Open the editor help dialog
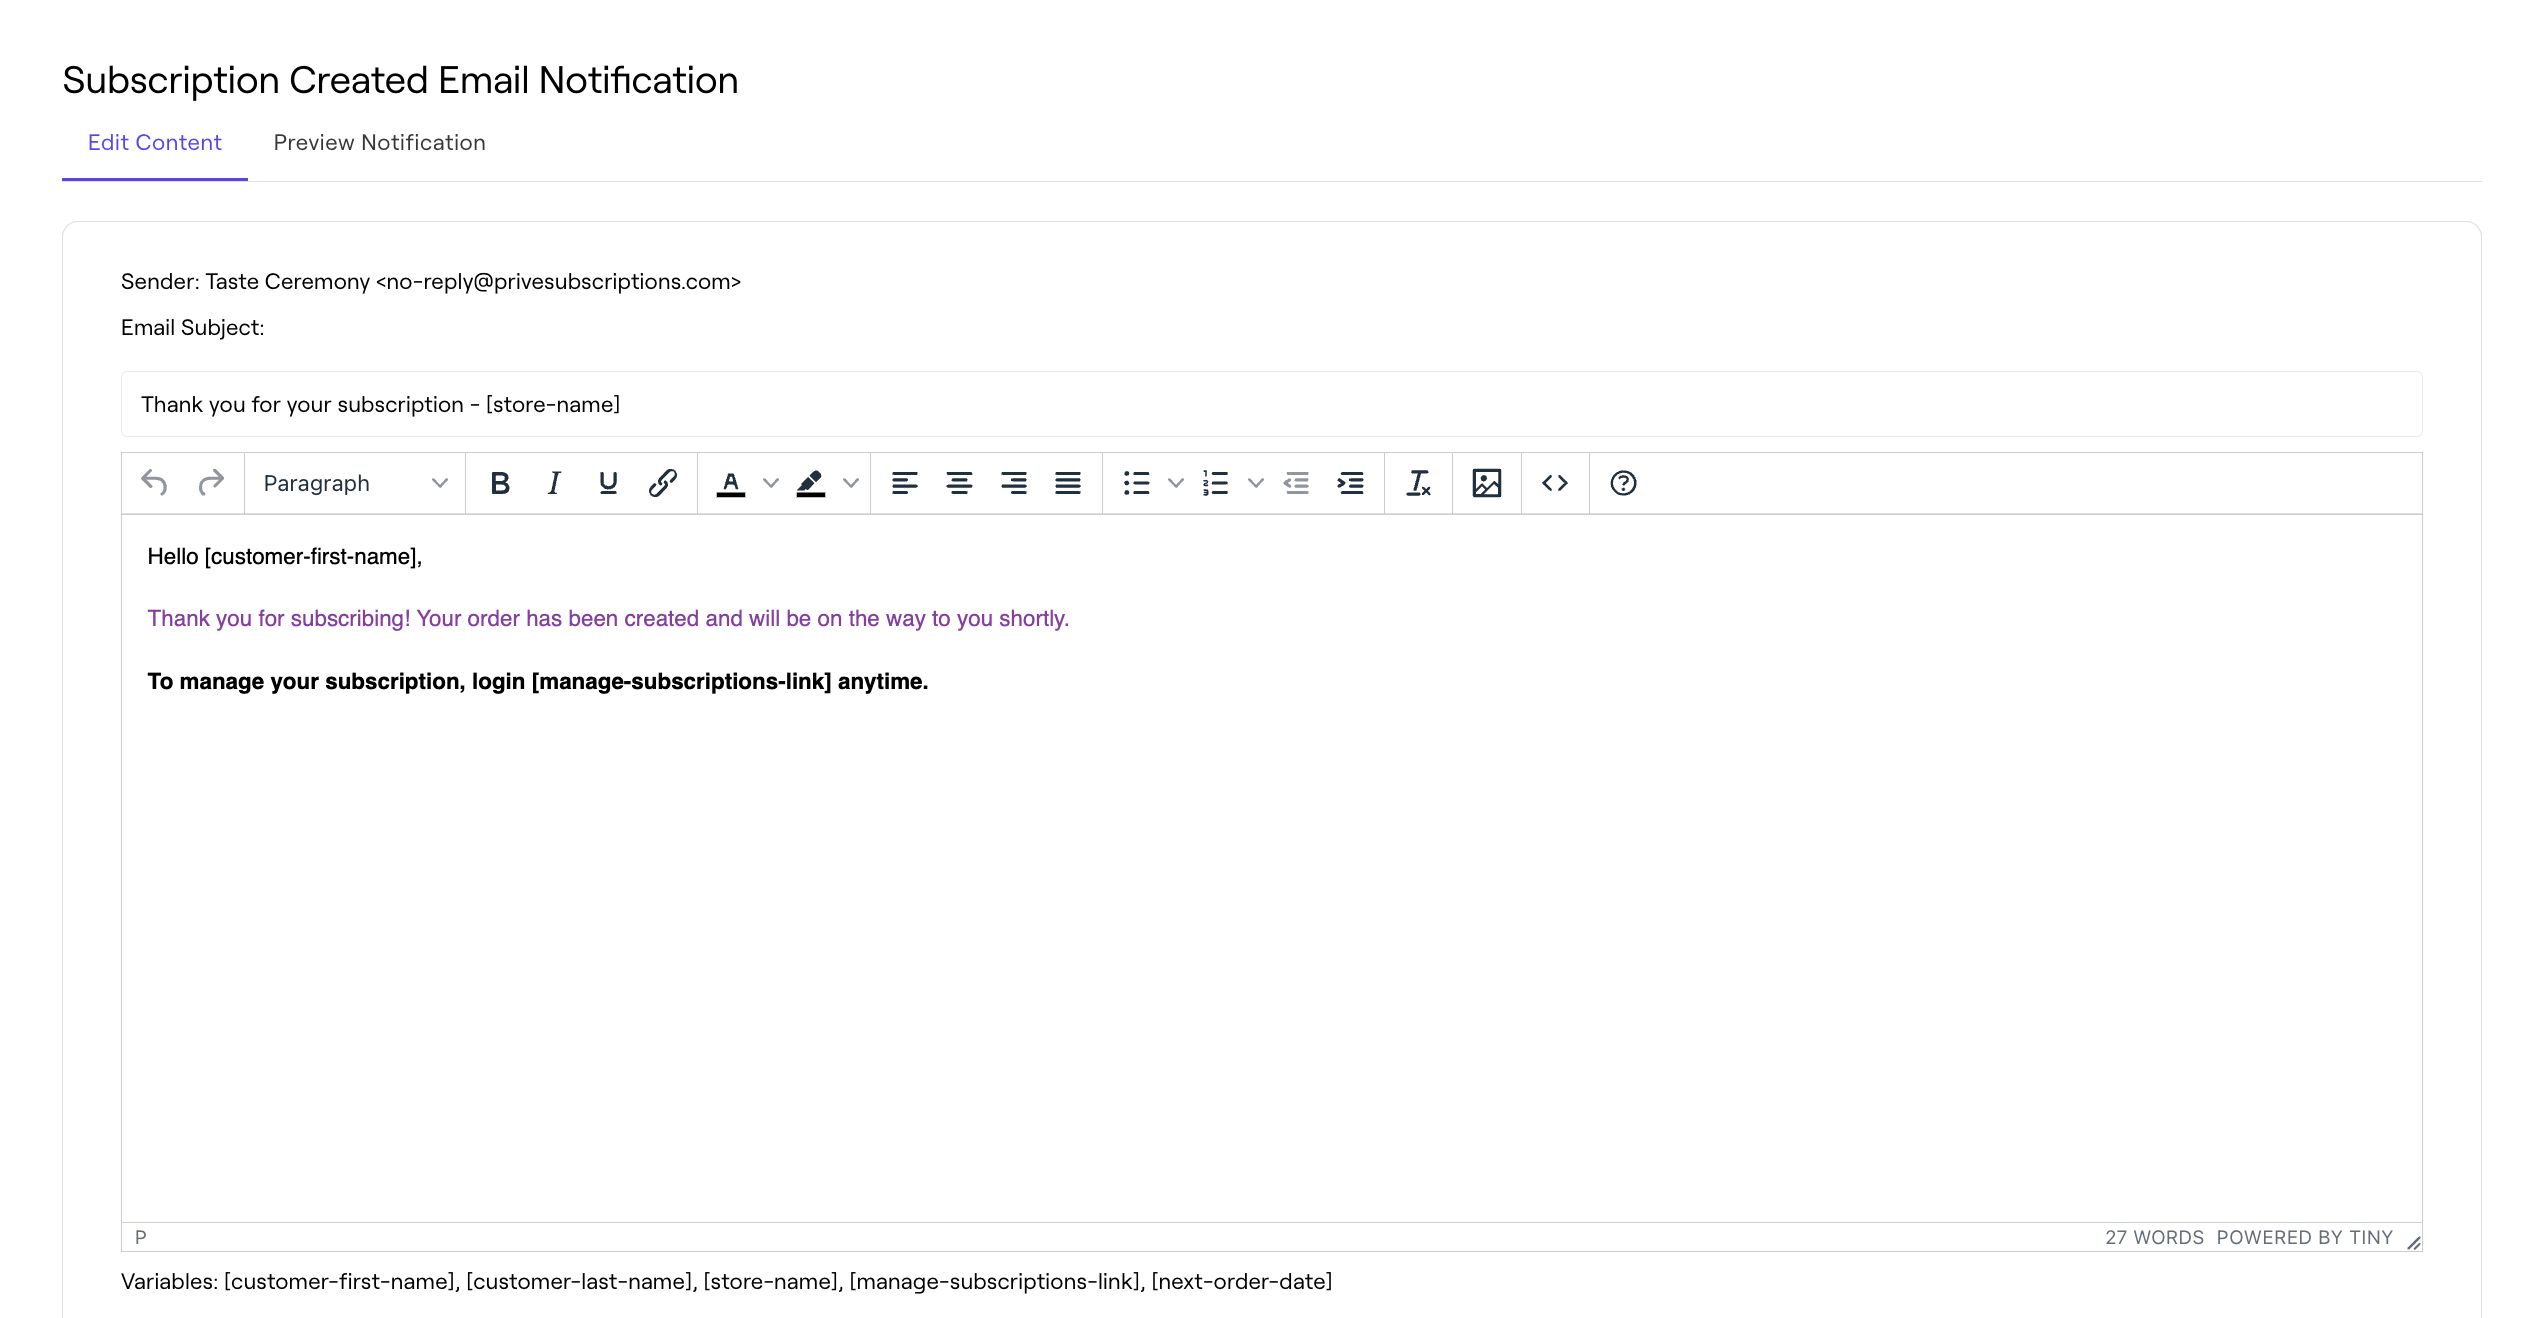Image resolution: width=2532 pixels, height=1318 pixels. (1623, 483)
